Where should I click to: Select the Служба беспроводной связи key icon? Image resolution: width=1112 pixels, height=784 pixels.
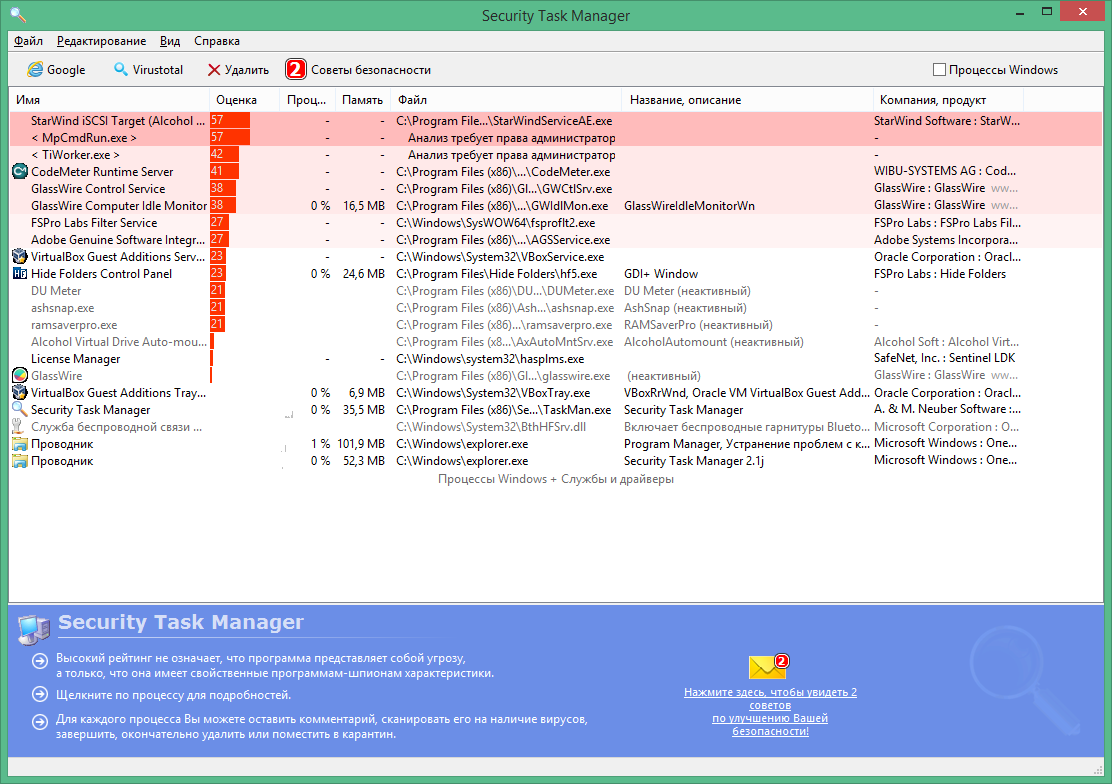(18, 426)
